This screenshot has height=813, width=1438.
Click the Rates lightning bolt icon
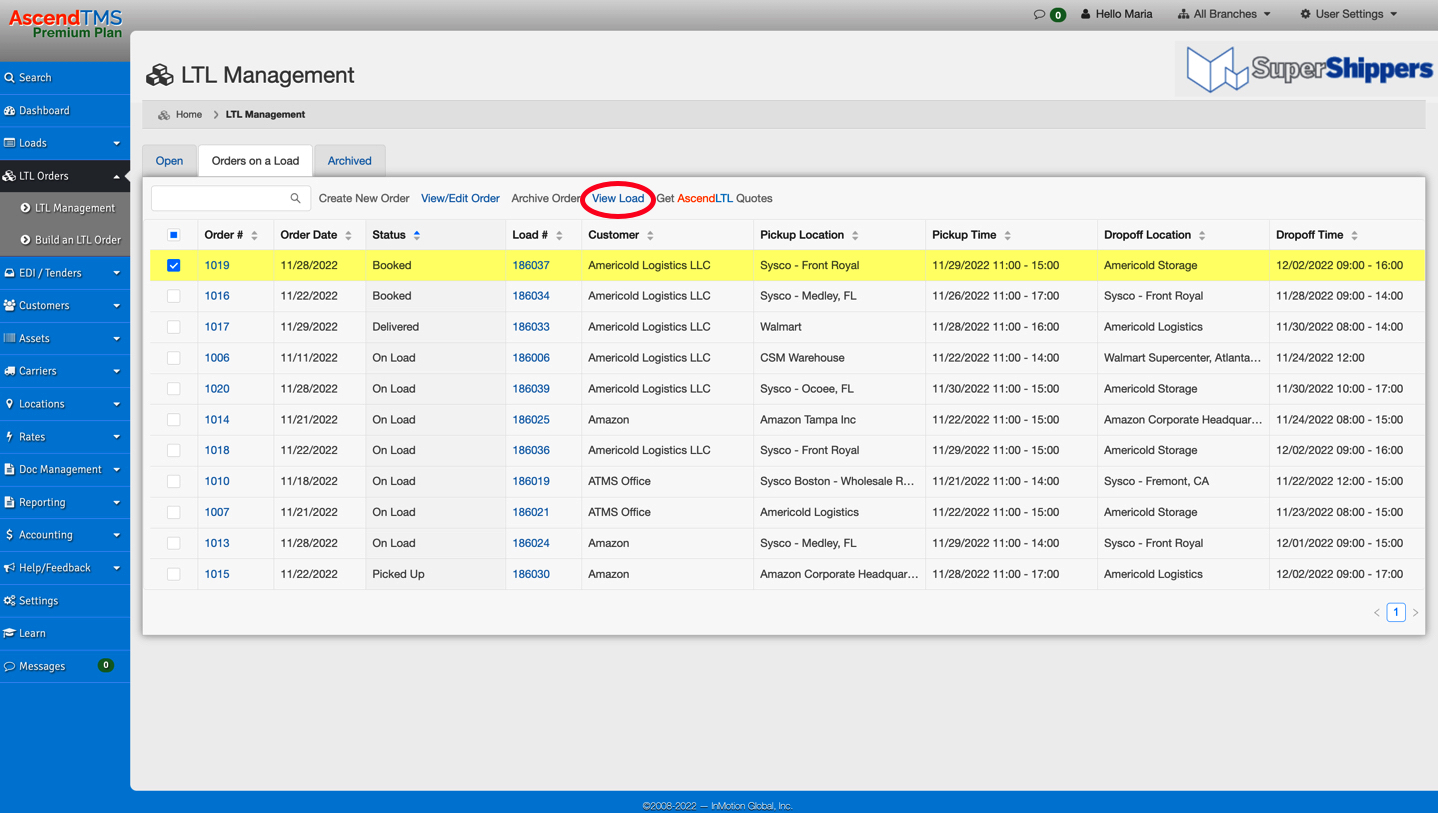point(9,436)
